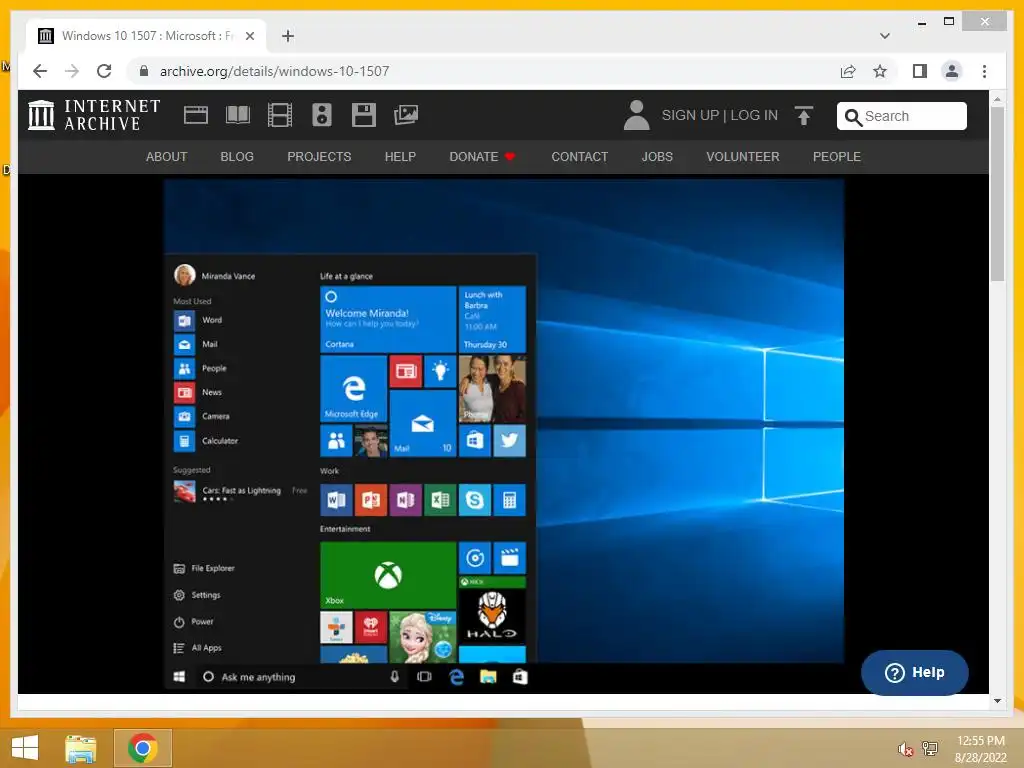Click the vertical scrollbar thumb
The width and height of the screenshot is (1024, 768).
997,194
